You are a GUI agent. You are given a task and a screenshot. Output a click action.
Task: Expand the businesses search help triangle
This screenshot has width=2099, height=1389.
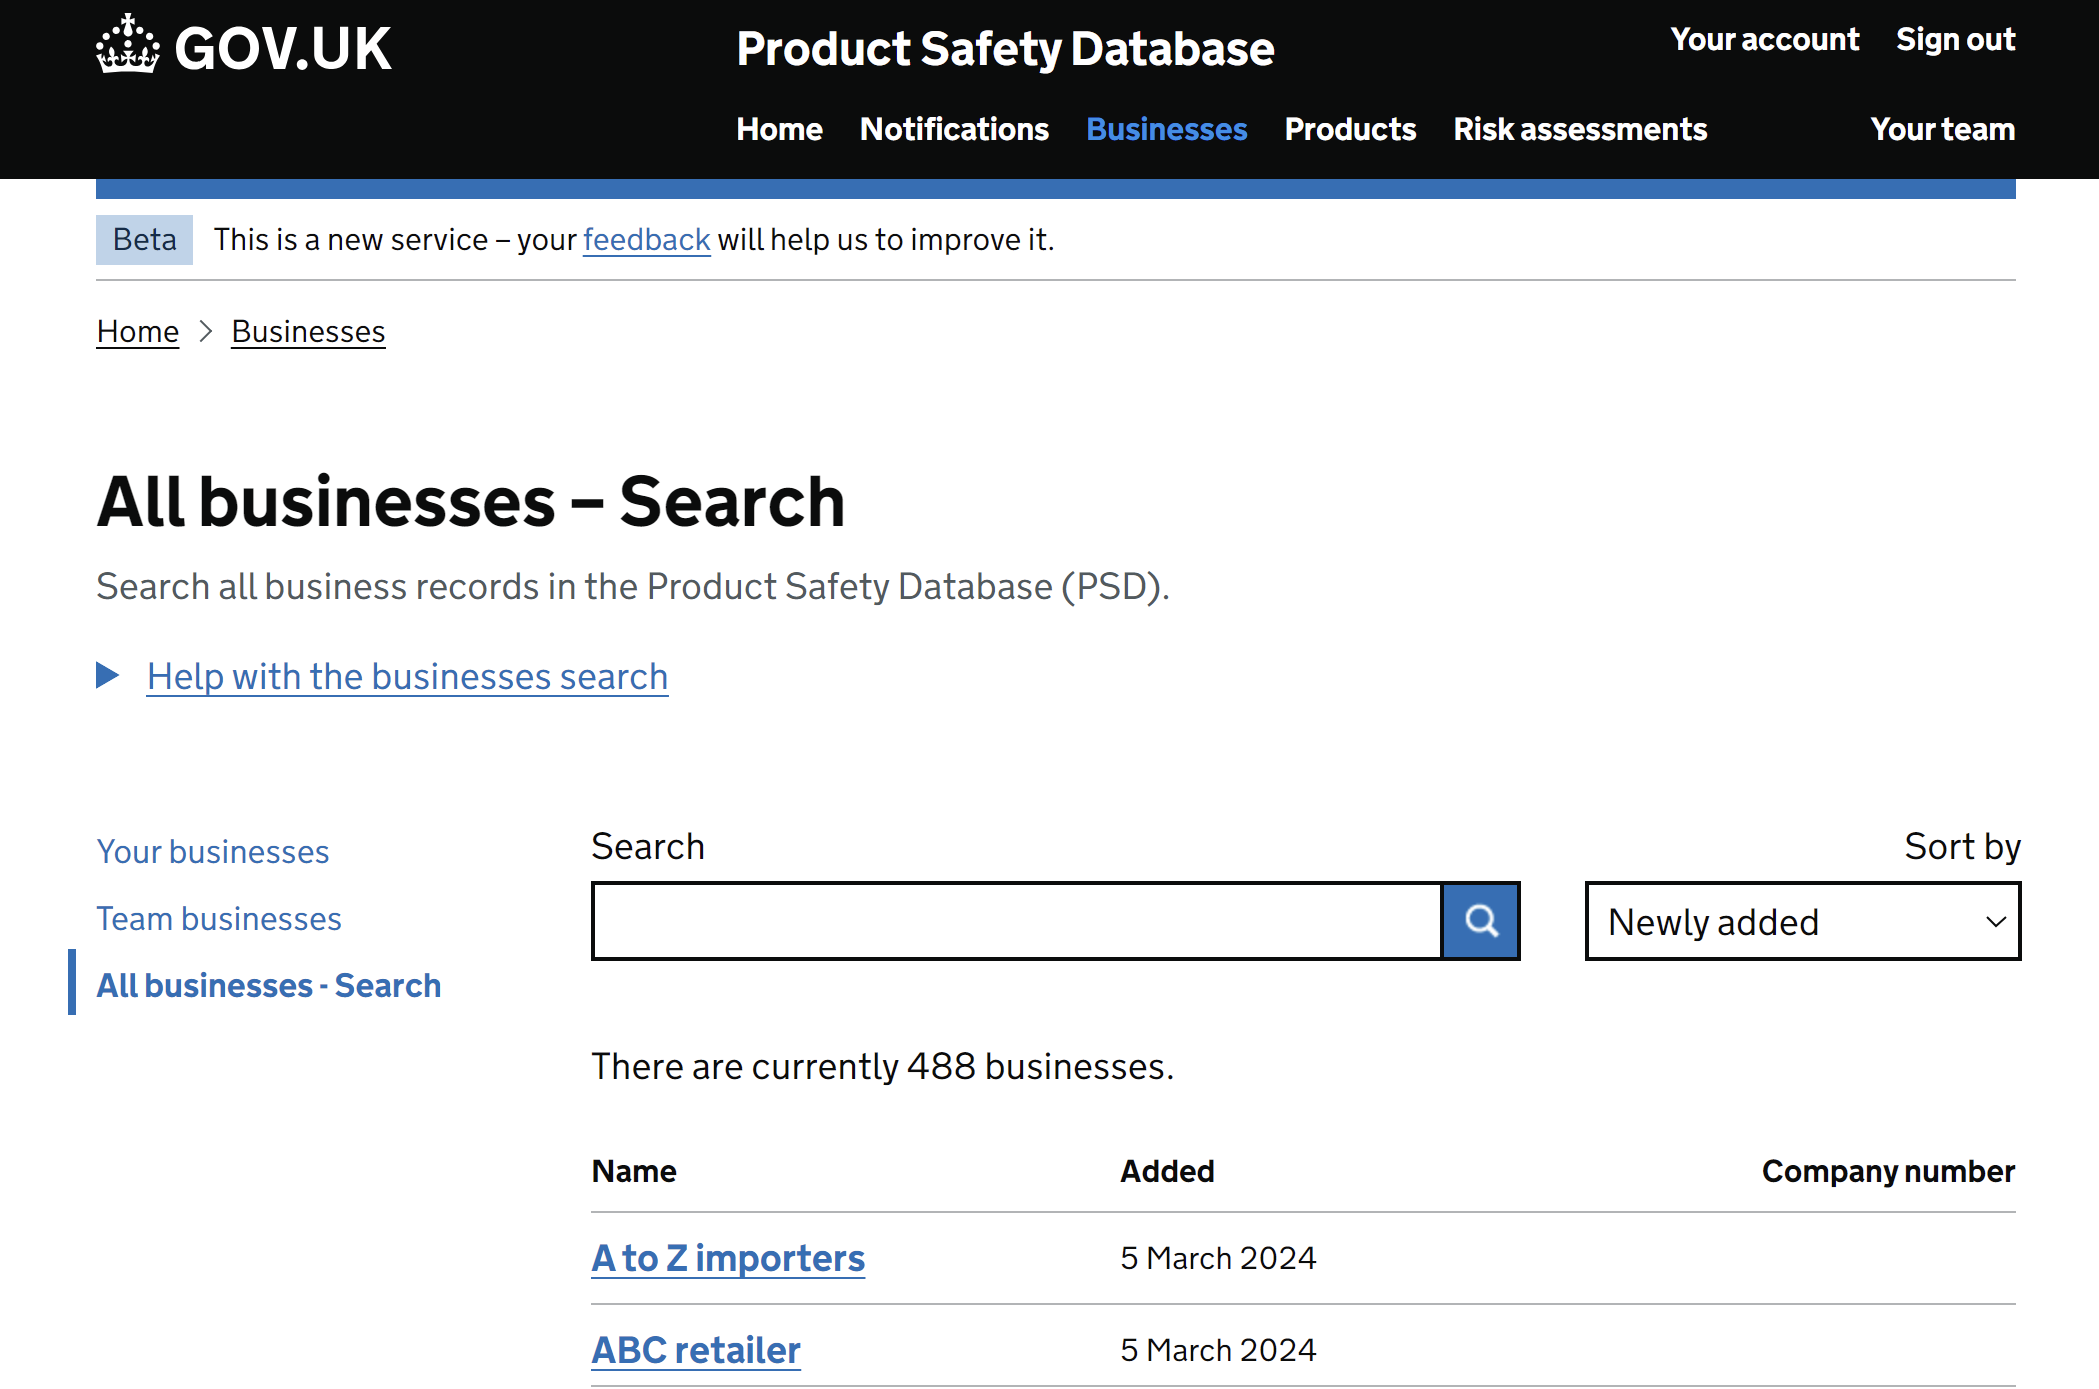108,676
